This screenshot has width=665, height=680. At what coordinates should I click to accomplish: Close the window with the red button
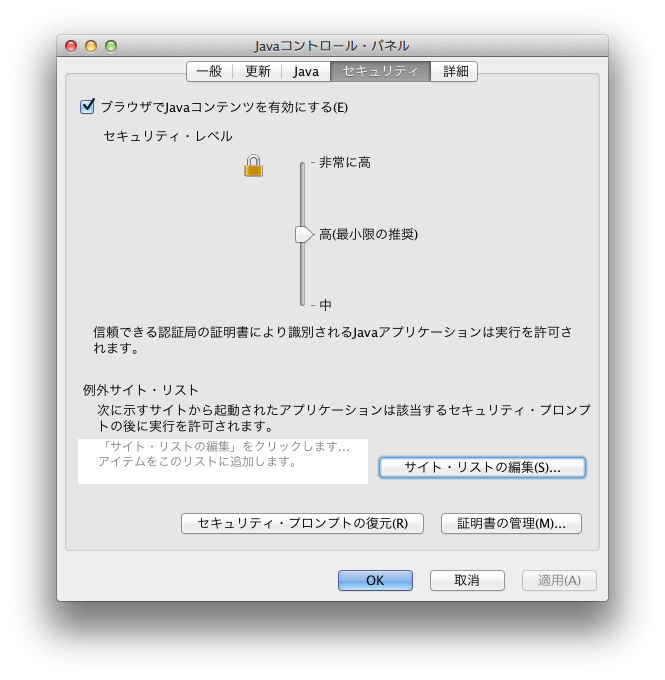tap(71, 46)
